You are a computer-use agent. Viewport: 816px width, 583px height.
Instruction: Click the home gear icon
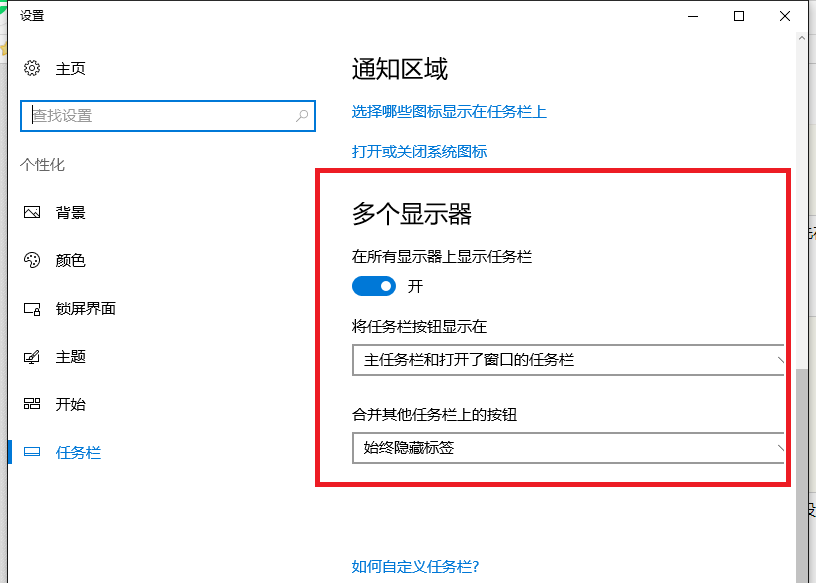(x=32, y=68)
